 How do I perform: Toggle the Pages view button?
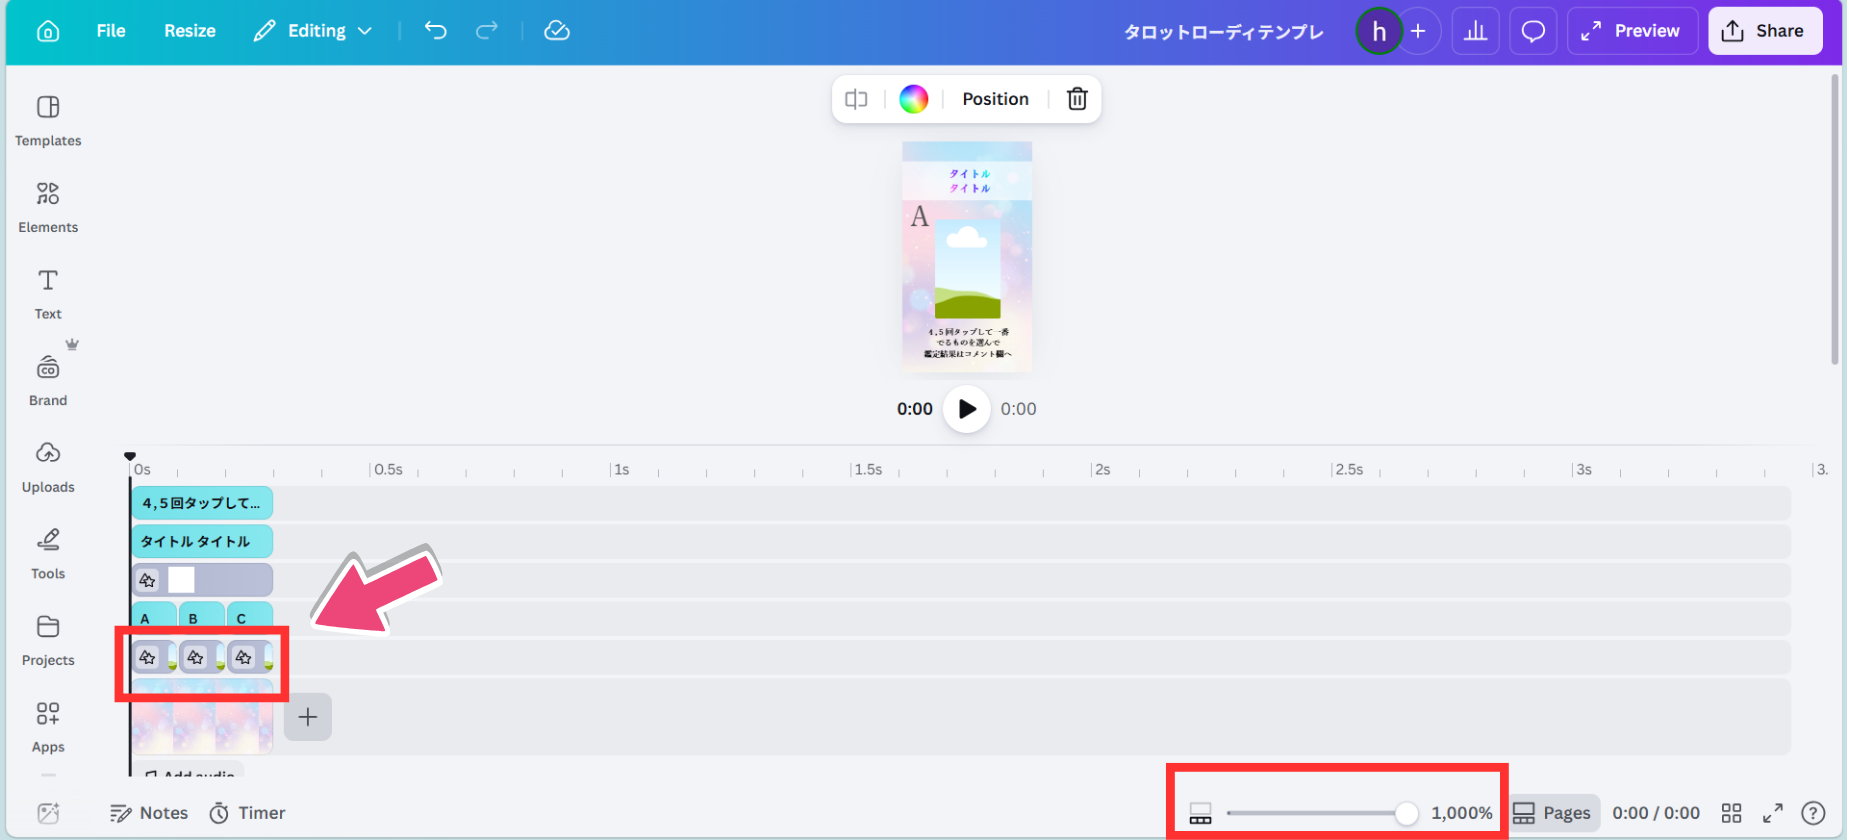click(x=1552, y=813)
